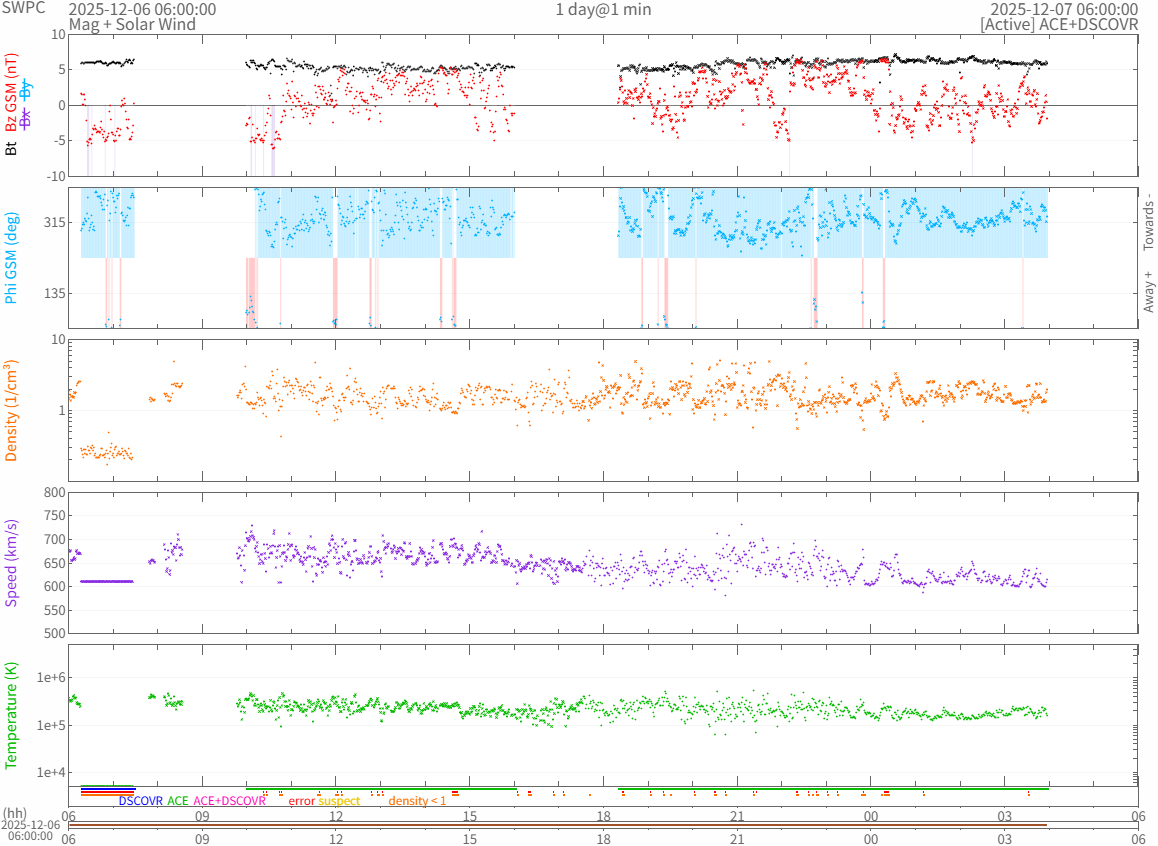Click the yellow suspect legend entry
1158x846 pixels.
click(x=339, y=801)
